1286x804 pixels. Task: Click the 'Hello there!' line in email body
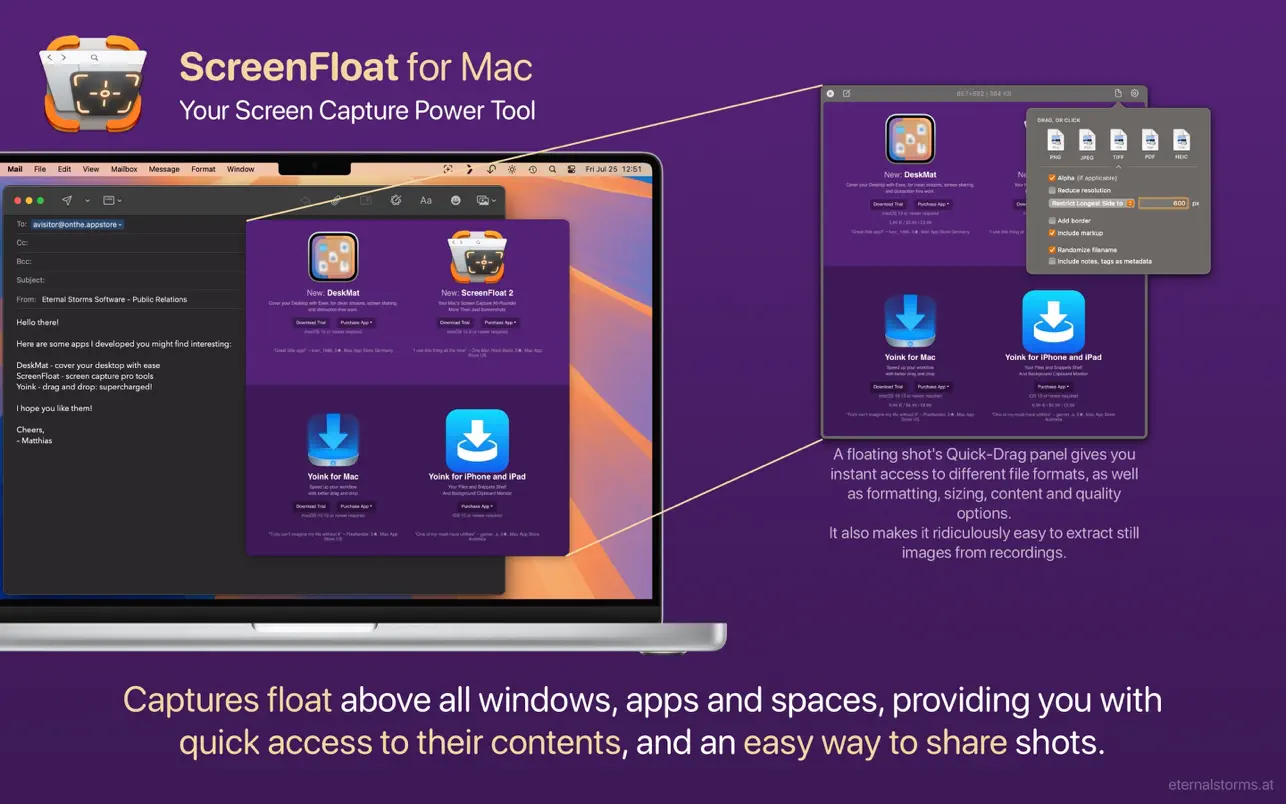[38, 322]
